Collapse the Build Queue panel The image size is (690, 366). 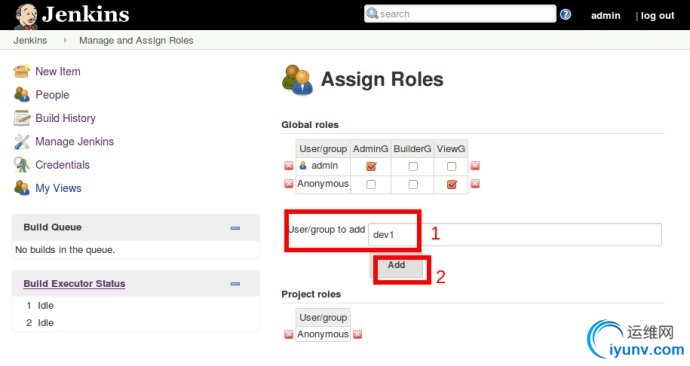[235, 228]
